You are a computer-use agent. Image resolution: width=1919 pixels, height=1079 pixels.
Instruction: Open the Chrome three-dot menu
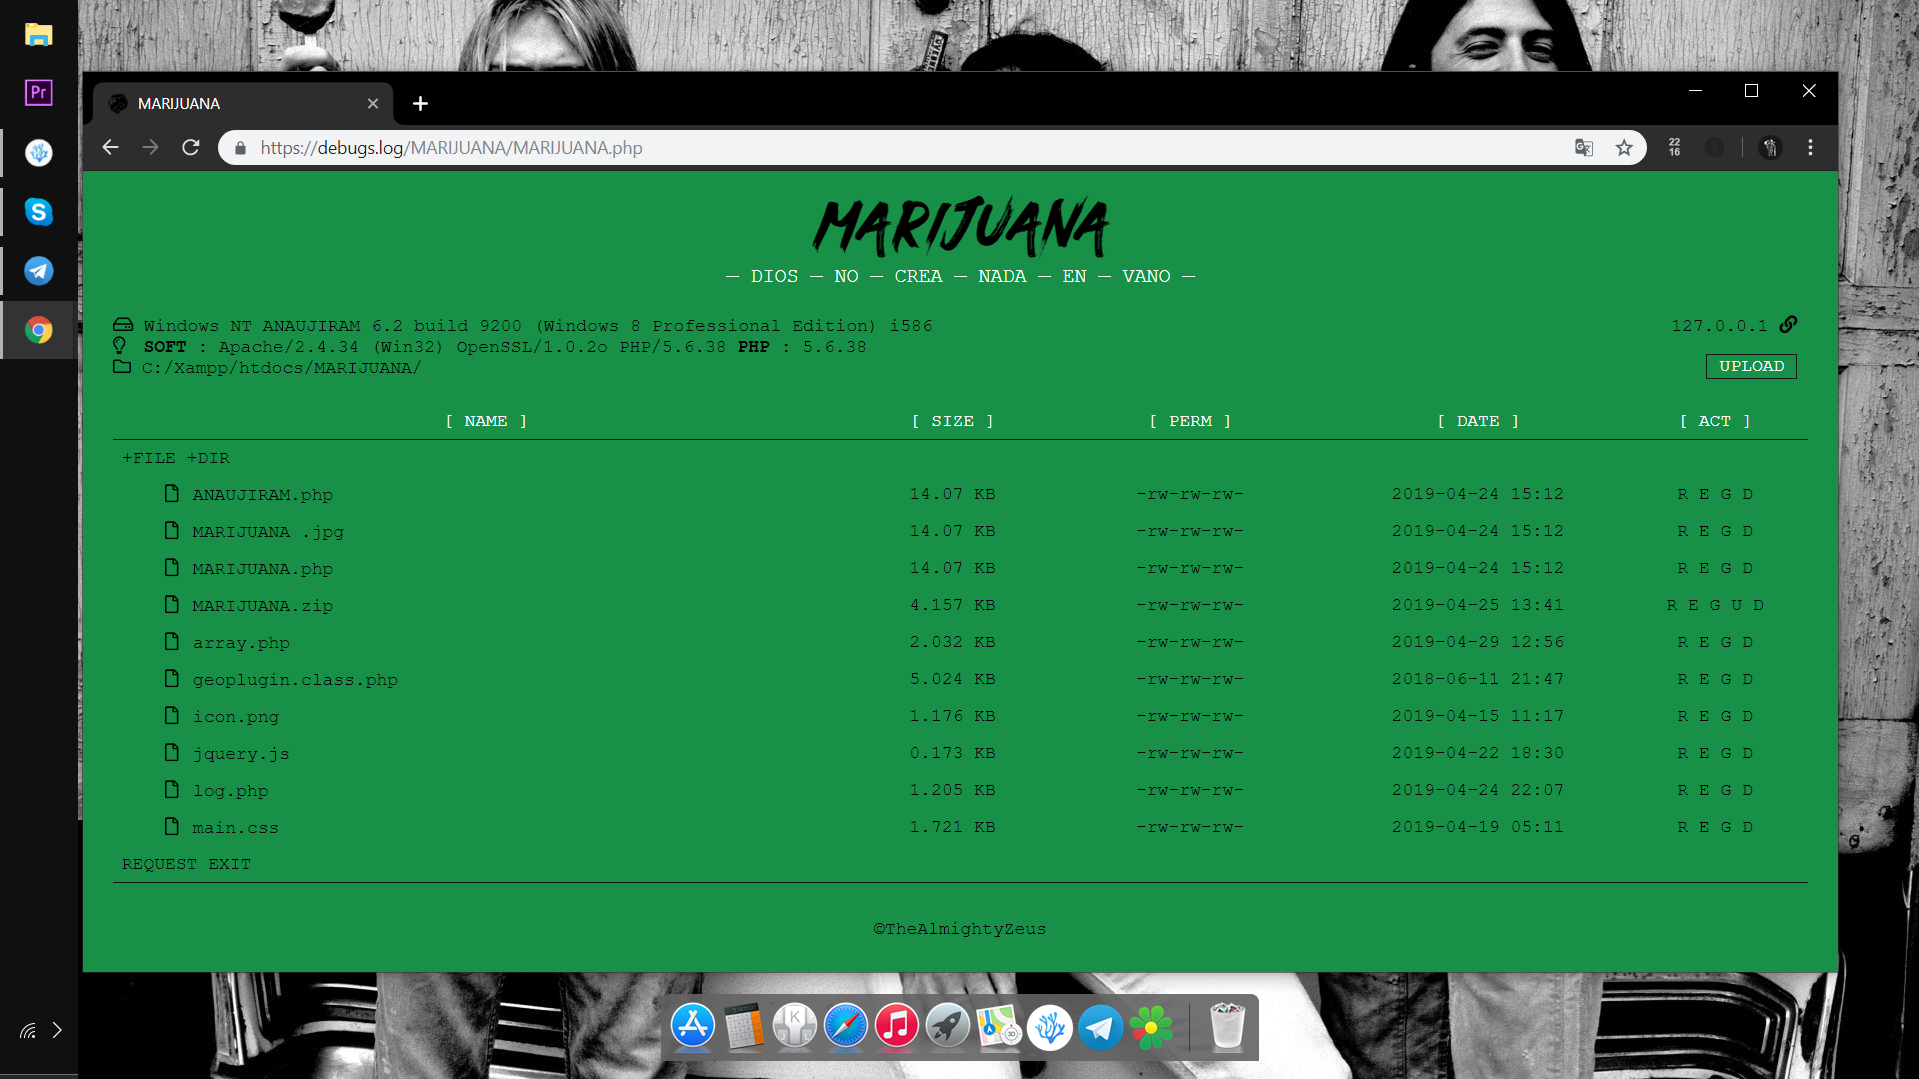click(1810, 148)
